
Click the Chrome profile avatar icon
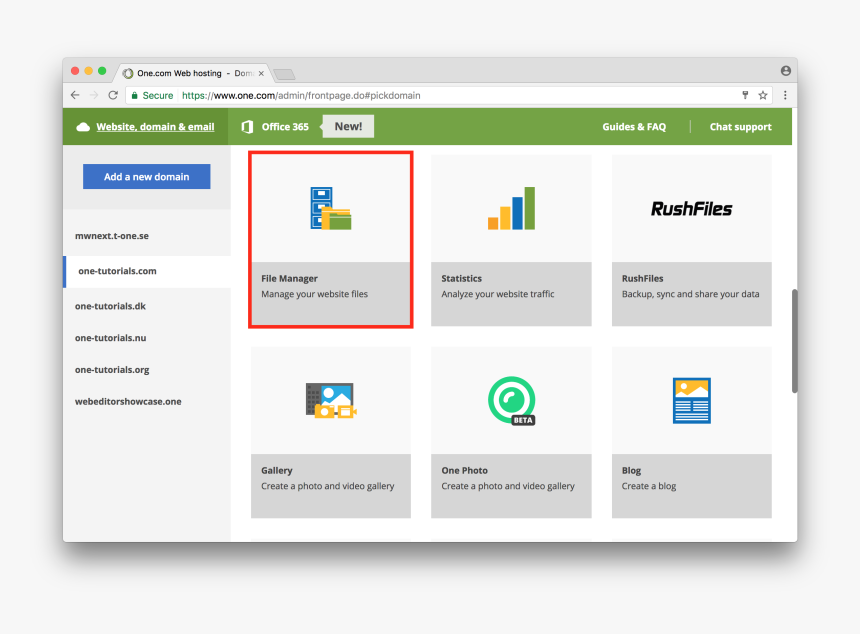pos(785,71)
